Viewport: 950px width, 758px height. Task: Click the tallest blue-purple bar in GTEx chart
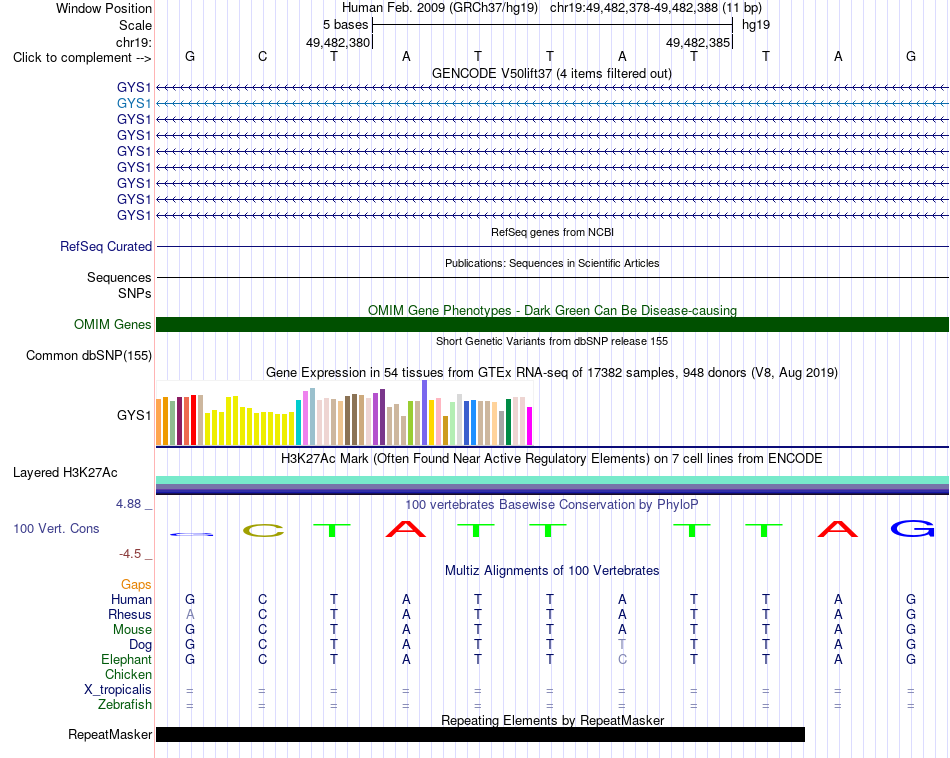tap(425, 413)
